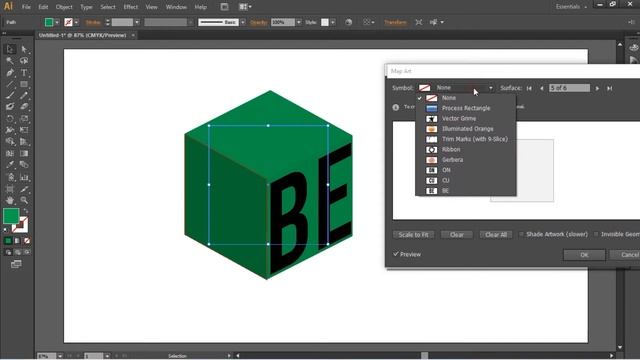Set paint to Gradient in Tools panel
Screen dimensions: 640x360
(17, 241)
